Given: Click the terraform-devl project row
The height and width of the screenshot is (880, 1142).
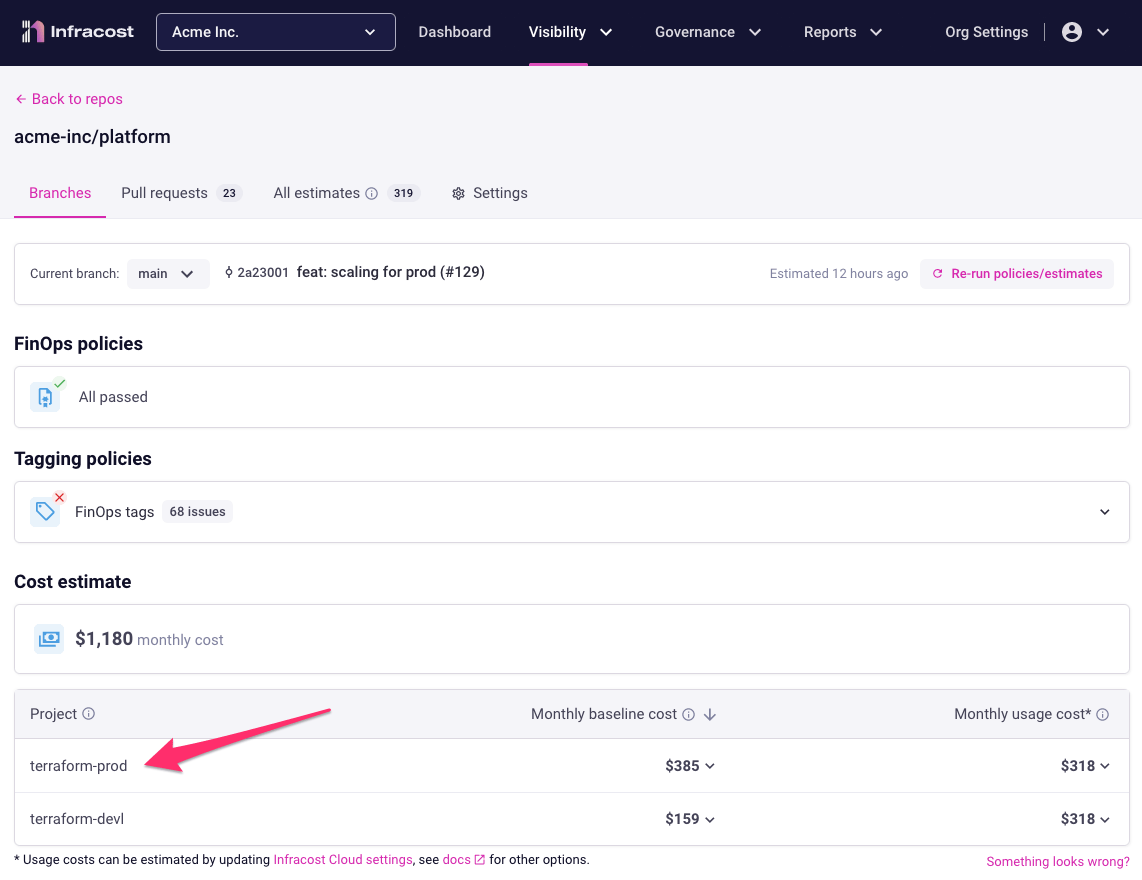Looking at the screenshot, I should pyautogui.click(x=572, y=819).
